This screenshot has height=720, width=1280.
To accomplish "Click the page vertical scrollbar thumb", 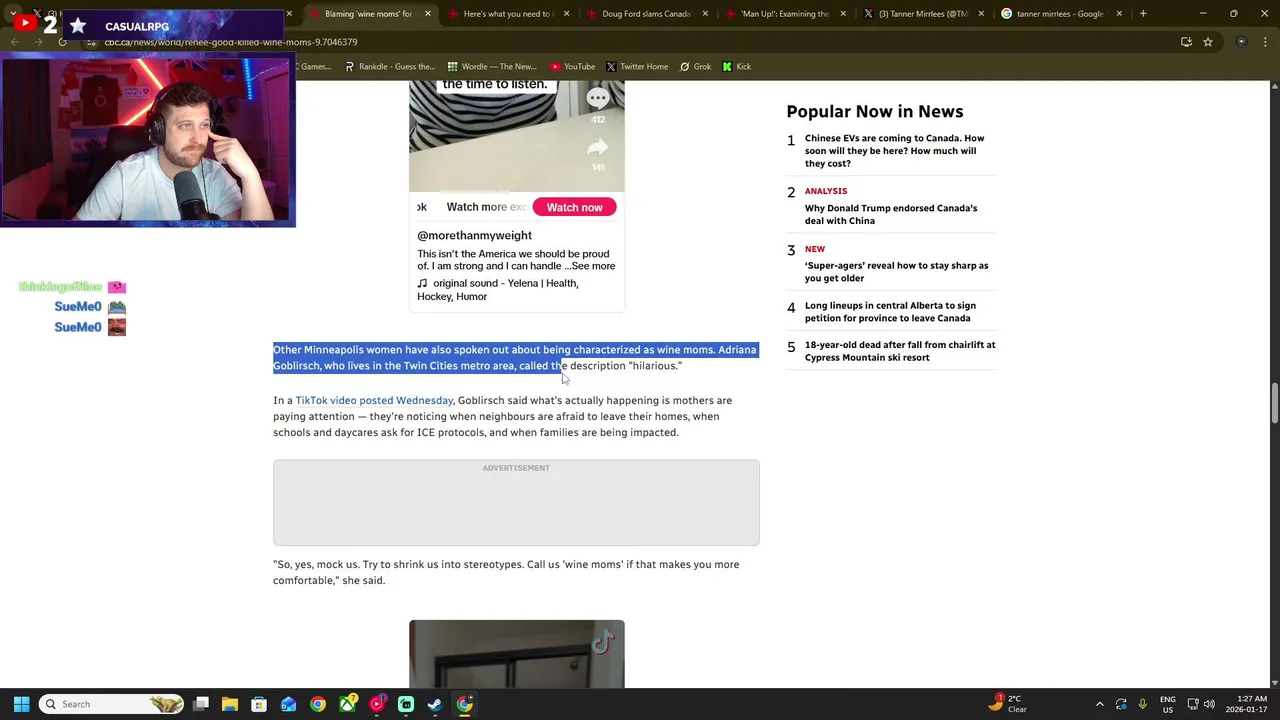I will click(1274, 401).
